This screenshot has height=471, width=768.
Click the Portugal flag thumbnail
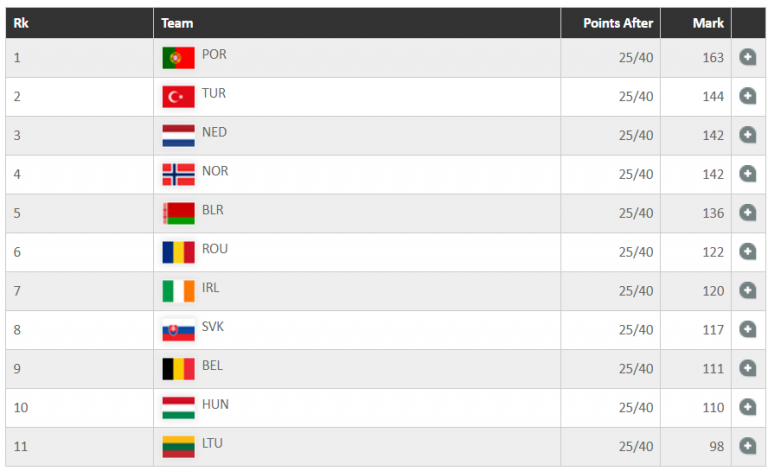pyautogui.click(x=178, y=58)
